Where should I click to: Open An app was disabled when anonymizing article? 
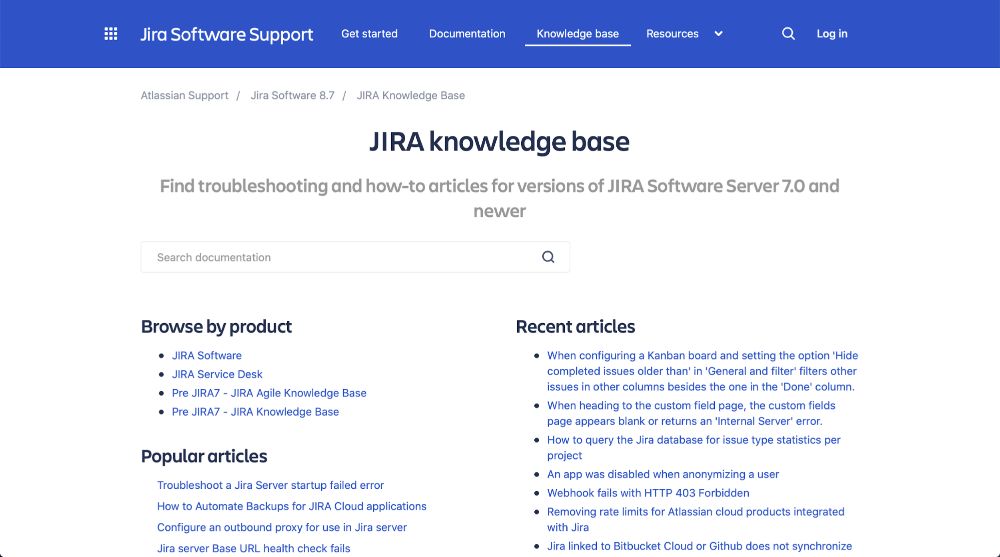663,474
